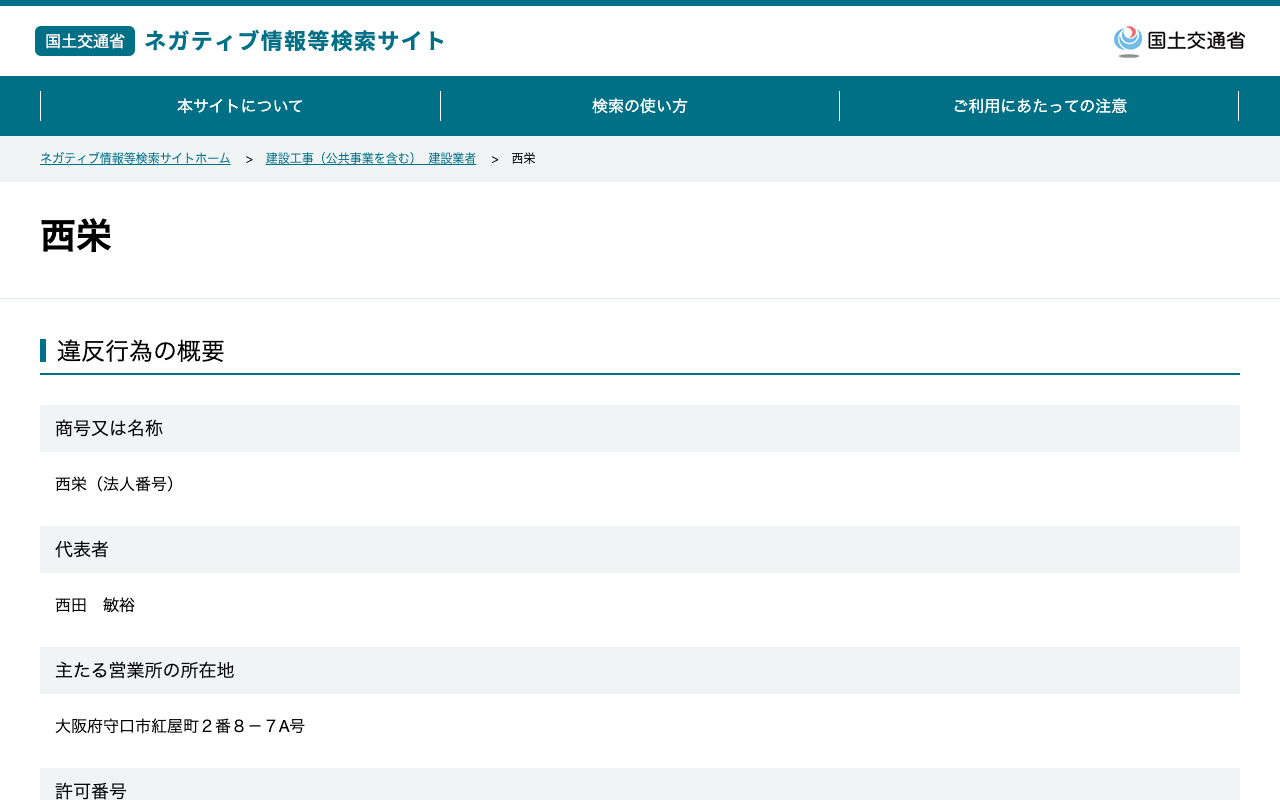The image size is (1280, 800).
Task: Open the 建設工事（公共事業を含む）建設業者 breadcrumb
Action: (371, 159)
